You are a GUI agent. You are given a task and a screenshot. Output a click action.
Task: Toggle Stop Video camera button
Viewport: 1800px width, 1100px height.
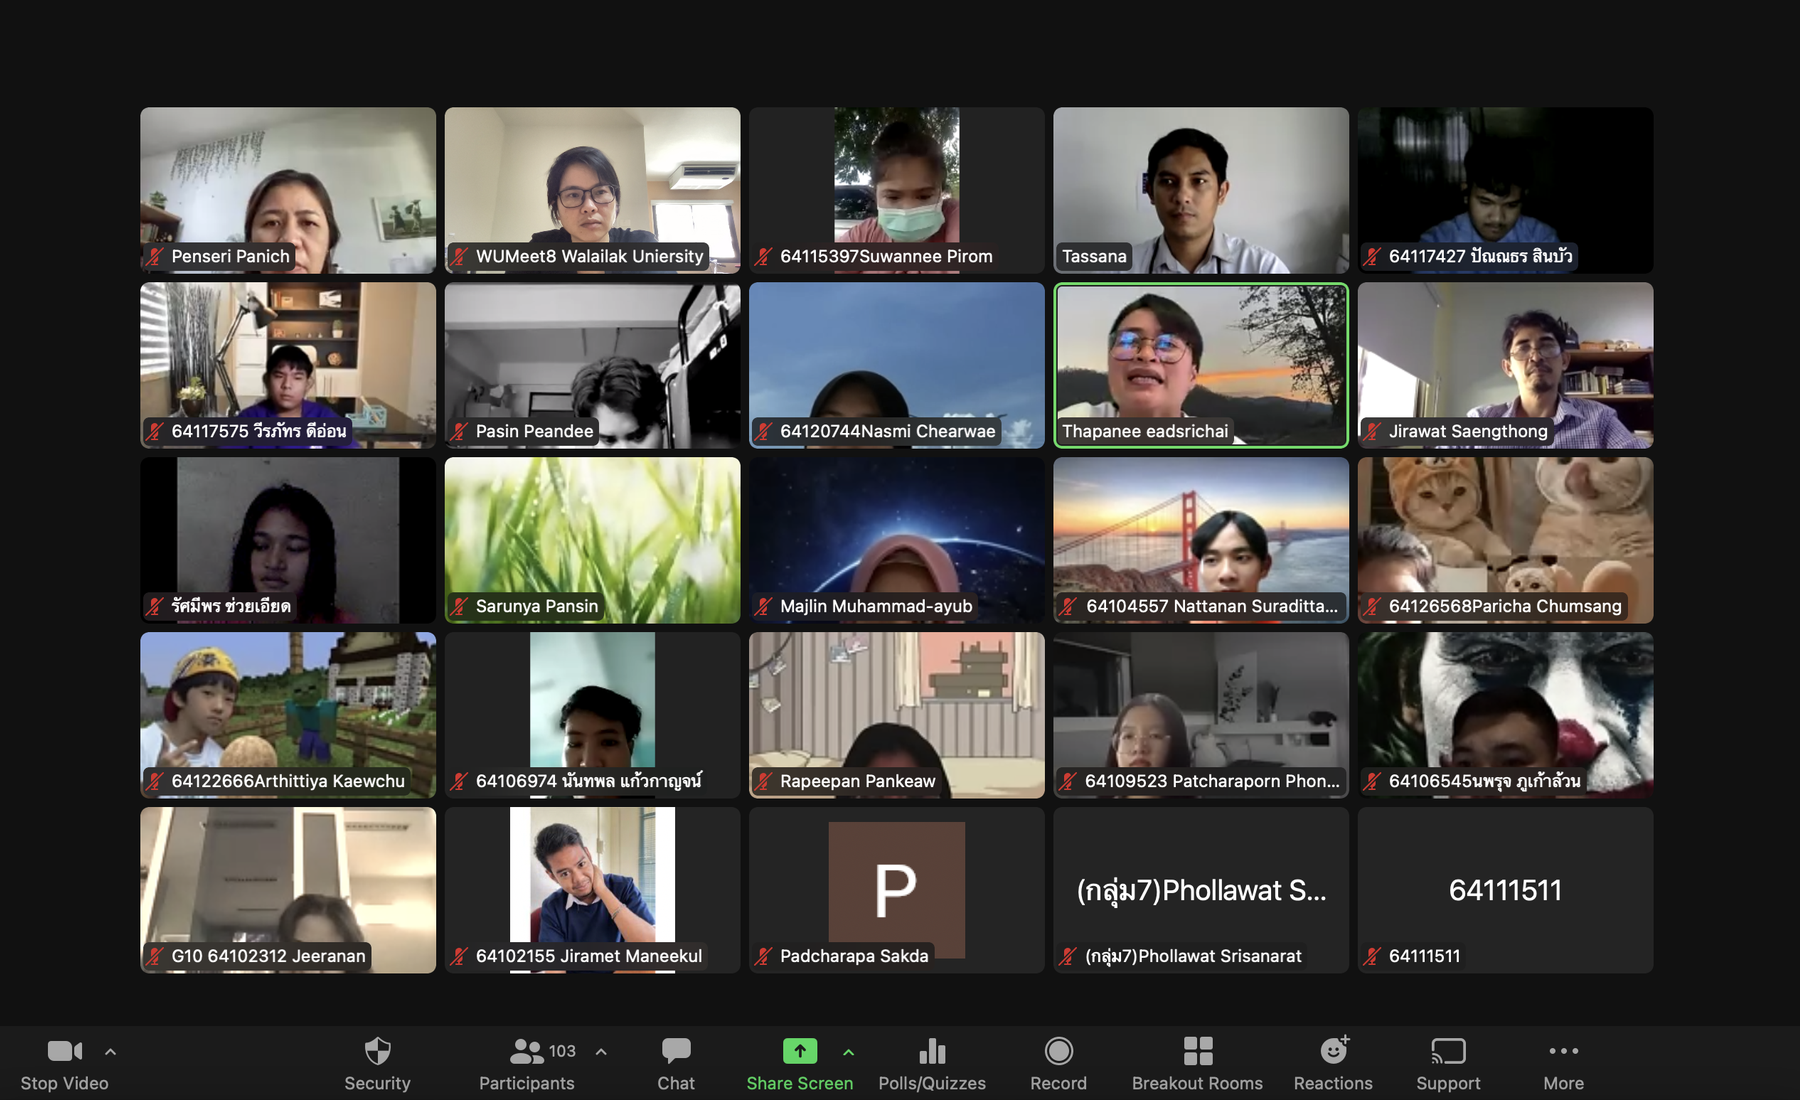(x=64, y=1052)
